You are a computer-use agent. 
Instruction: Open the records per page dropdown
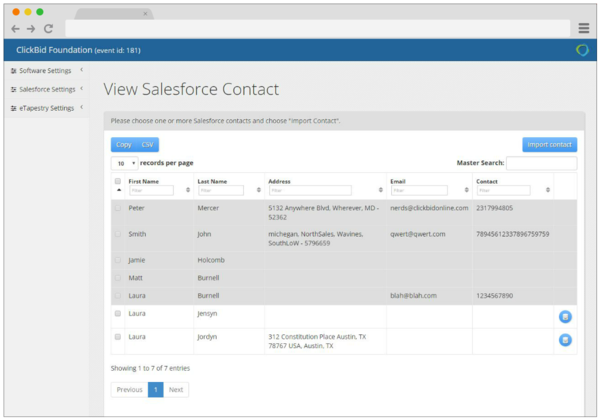pos(124,162)
